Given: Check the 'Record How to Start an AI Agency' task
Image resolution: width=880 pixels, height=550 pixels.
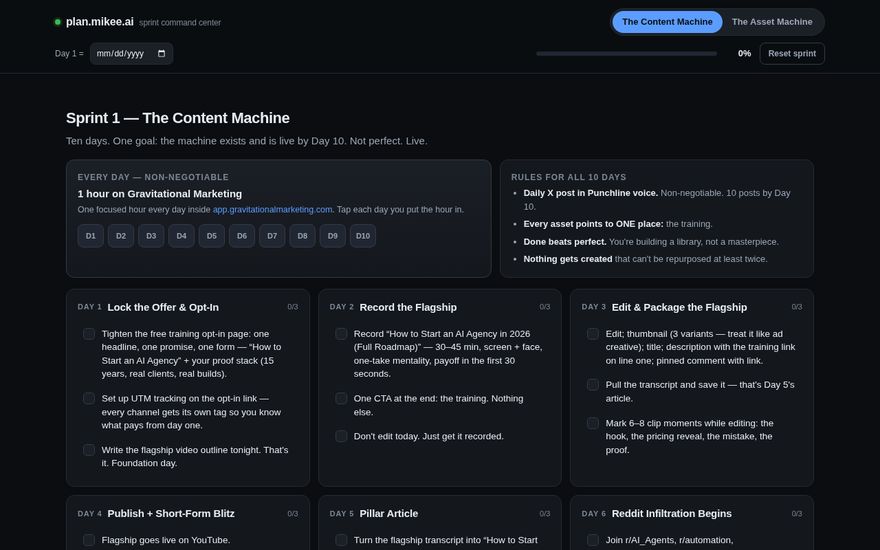Looking at the screenshot, I should pyautogui.click(x=341, y=334).
